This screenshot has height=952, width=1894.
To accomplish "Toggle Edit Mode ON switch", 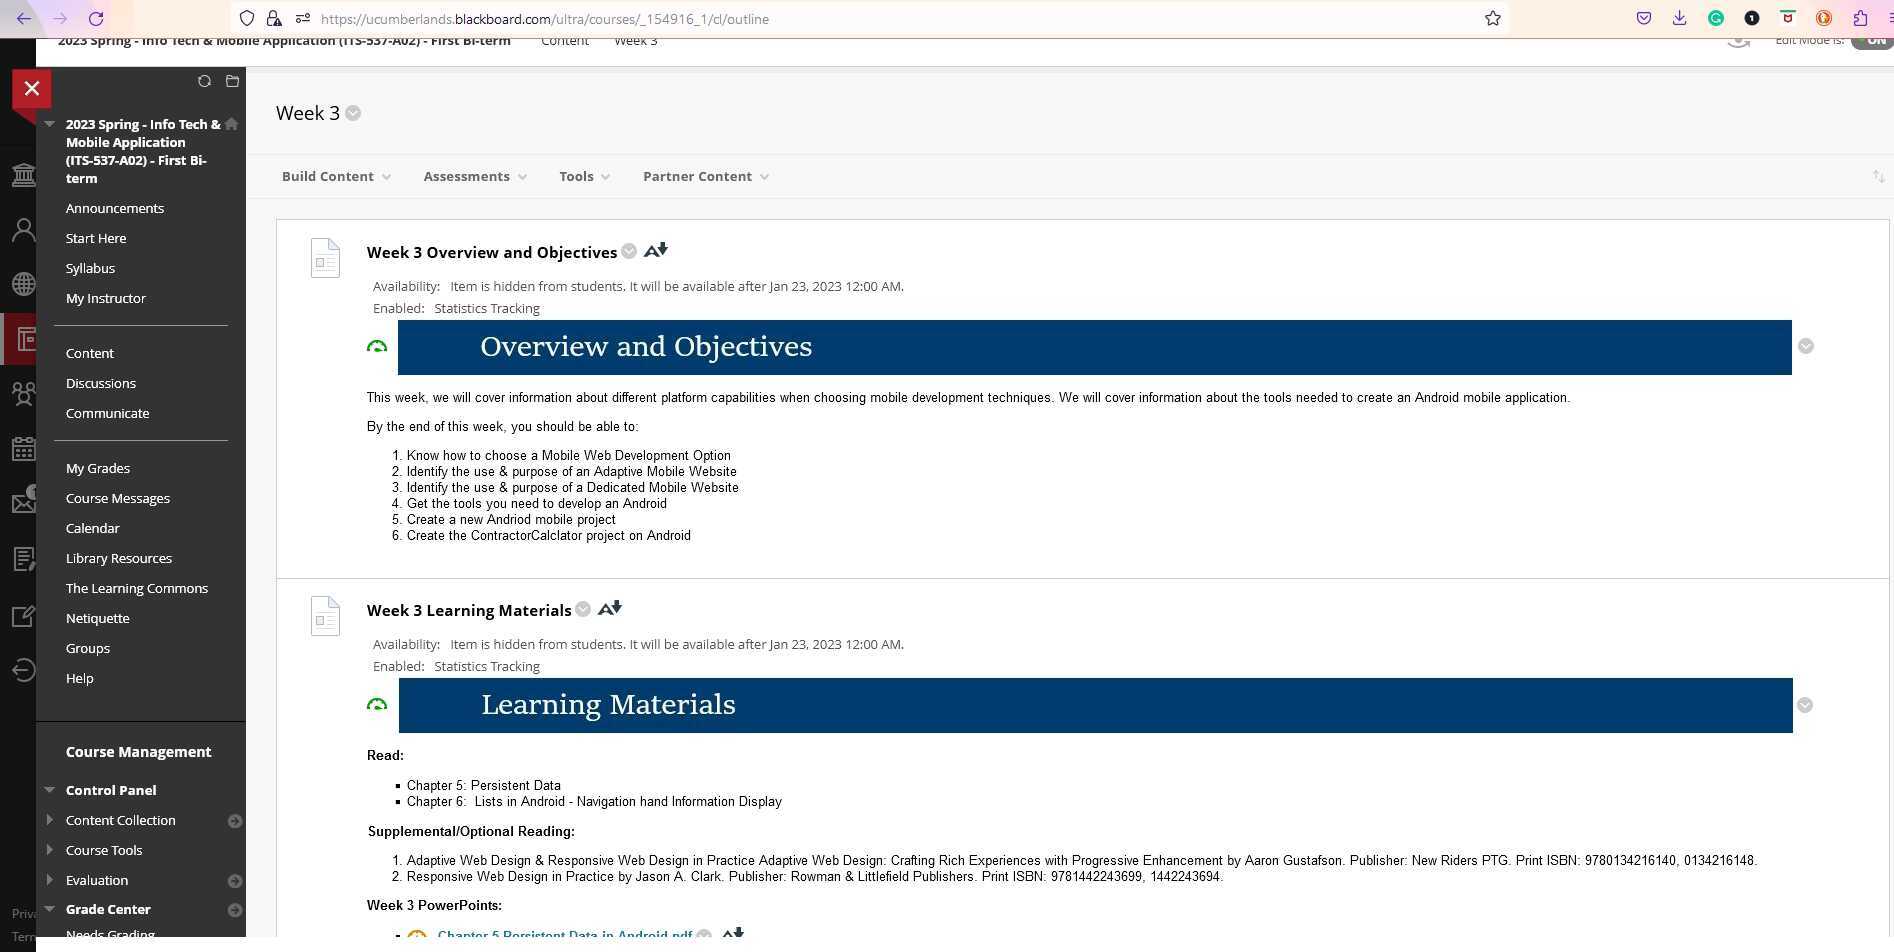I will pos(1872,40).
